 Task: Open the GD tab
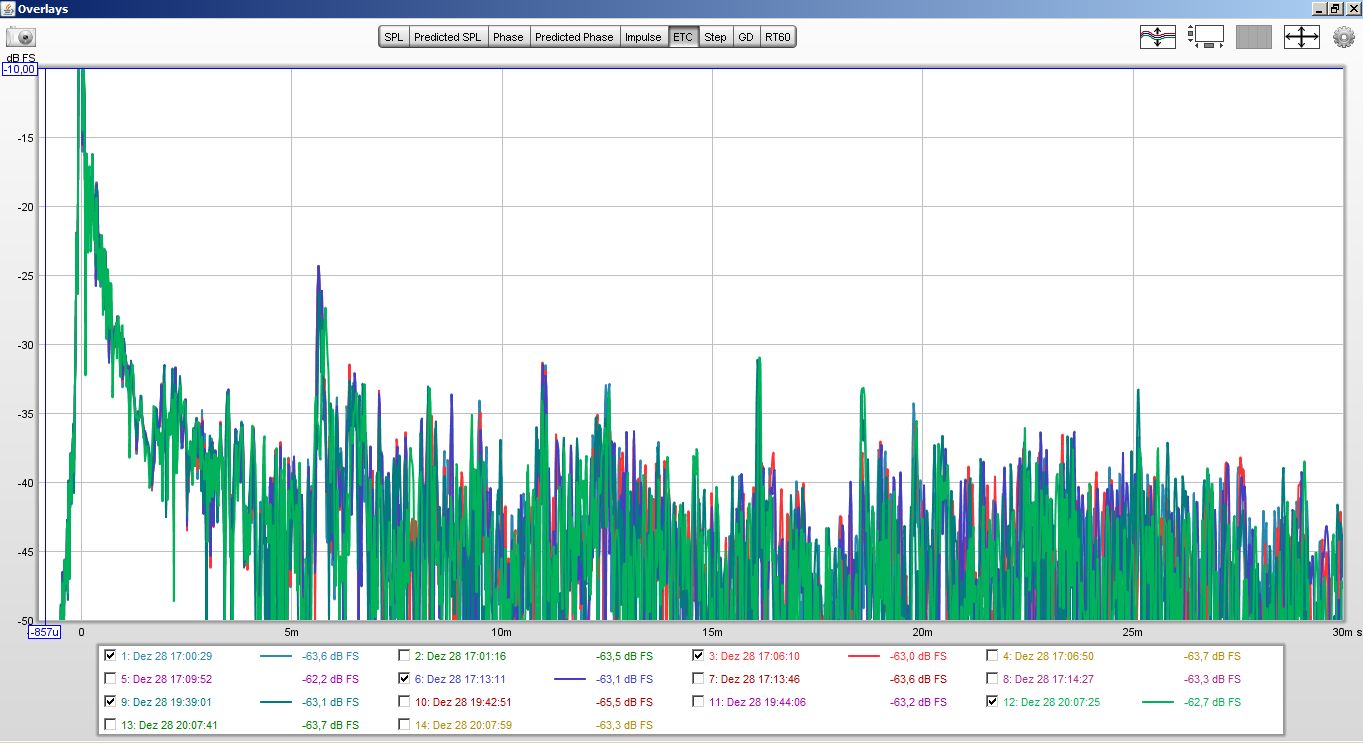746,37
